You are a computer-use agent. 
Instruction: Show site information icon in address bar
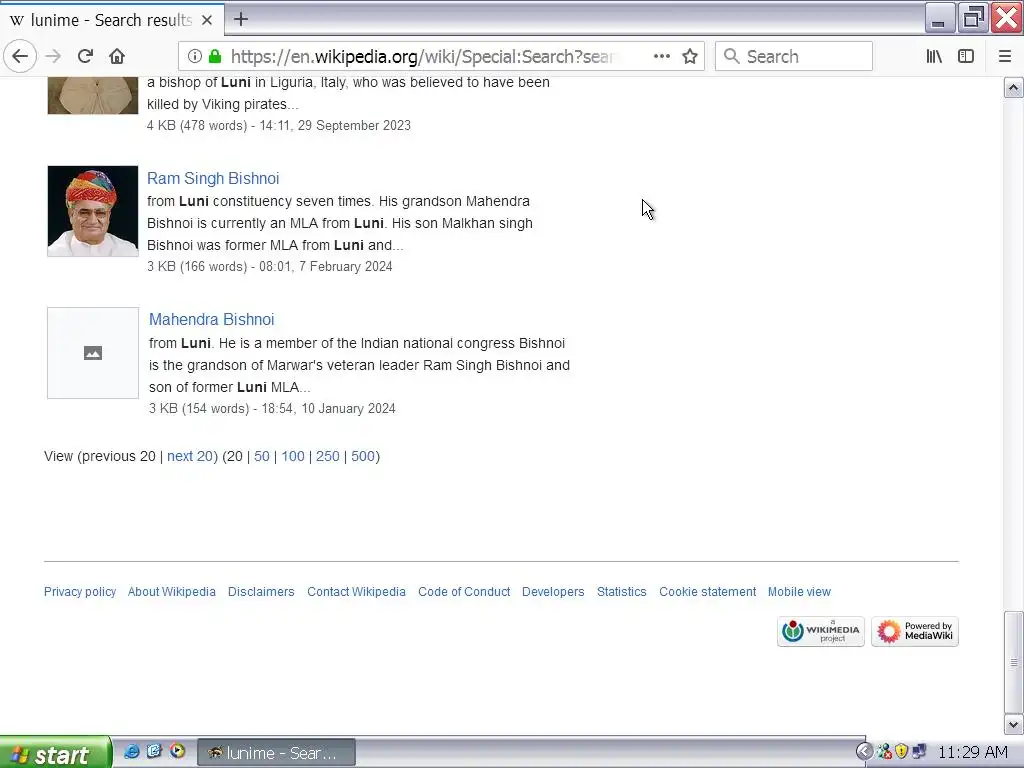pyautogui.click(x=194, y=56)
